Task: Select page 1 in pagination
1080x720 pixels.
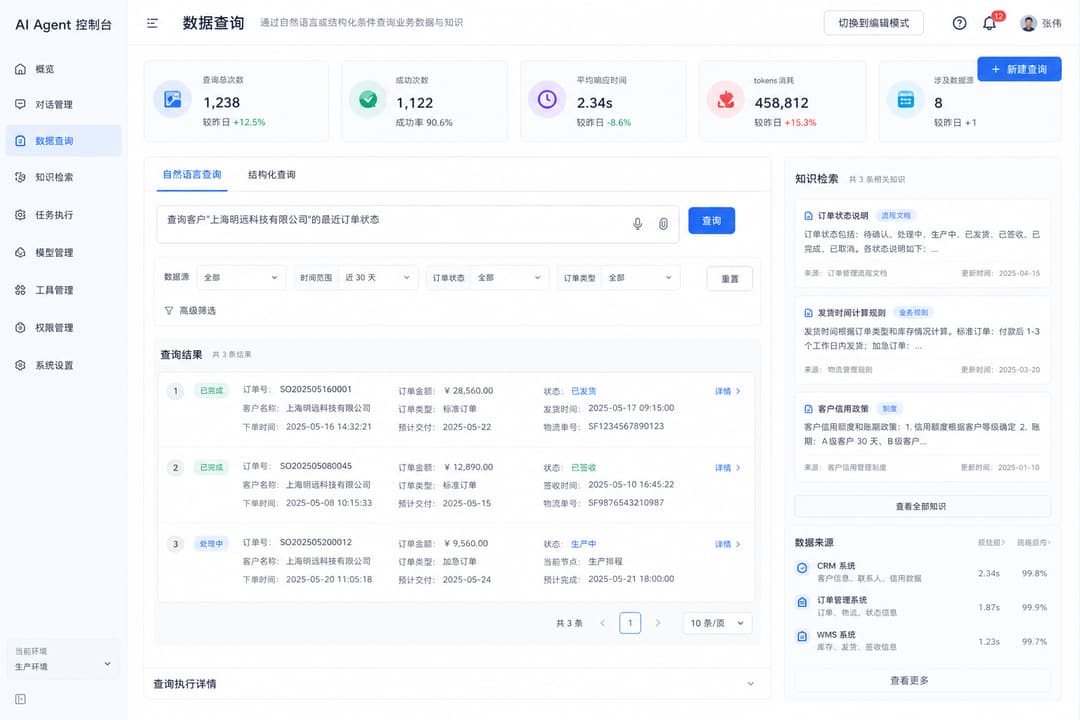Action: 630,623
